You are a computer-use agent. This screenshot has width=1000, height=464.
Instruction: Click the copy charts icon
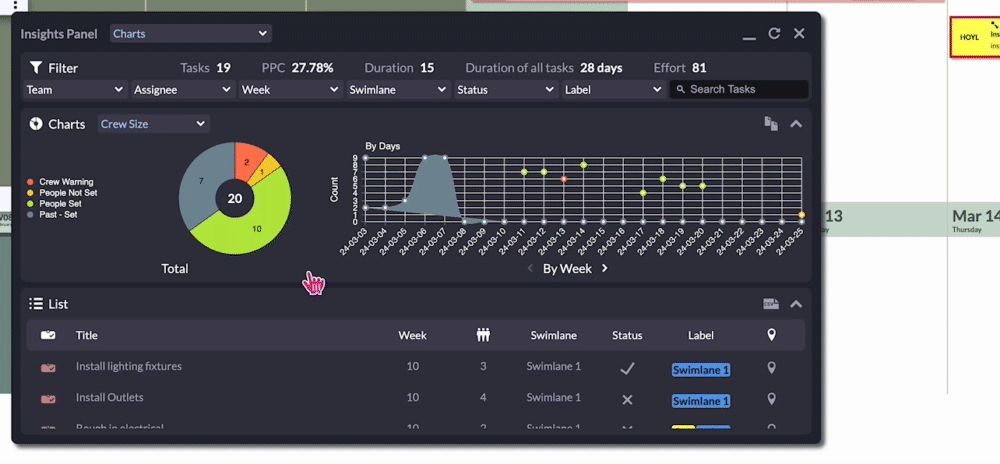(771, 124)
